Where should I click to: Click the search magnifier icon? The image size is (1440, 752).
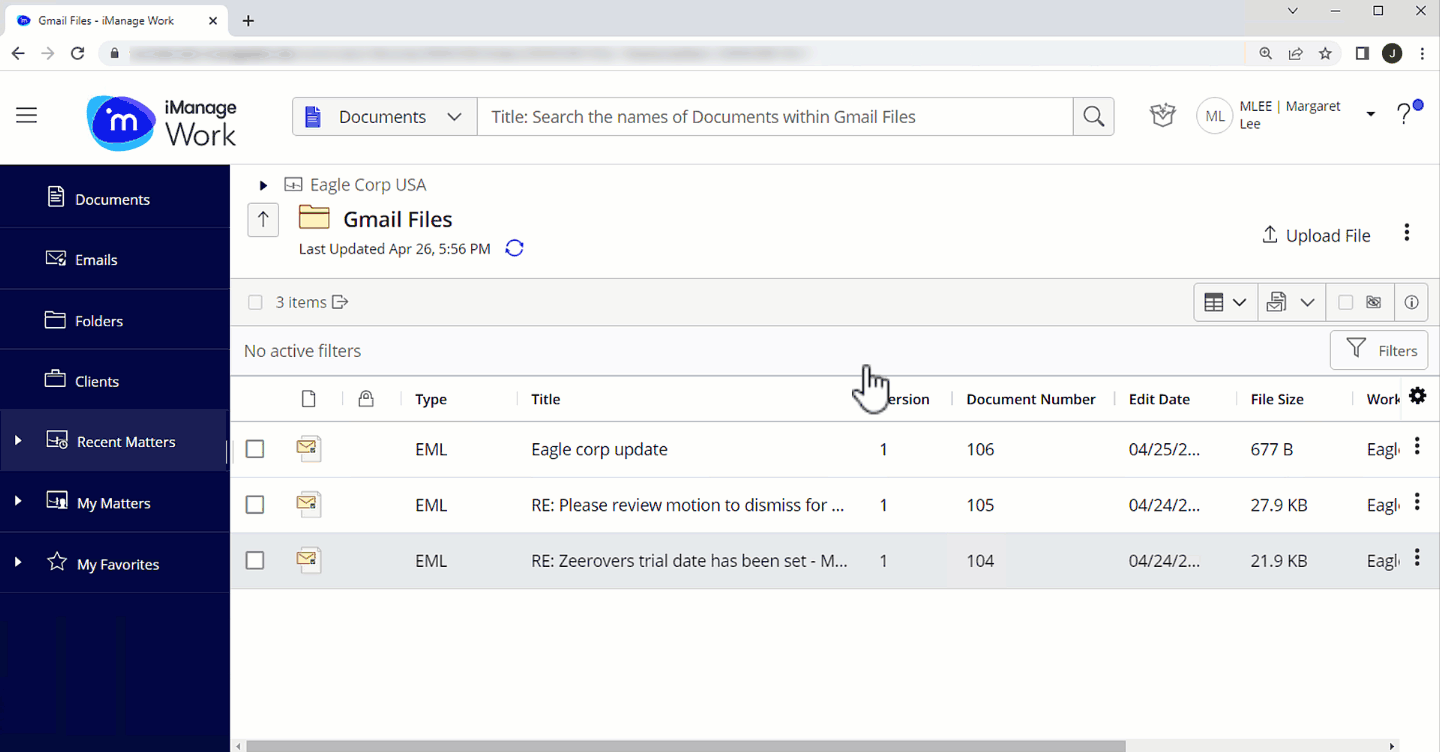pyautogui.click(x=1093, y=117)
